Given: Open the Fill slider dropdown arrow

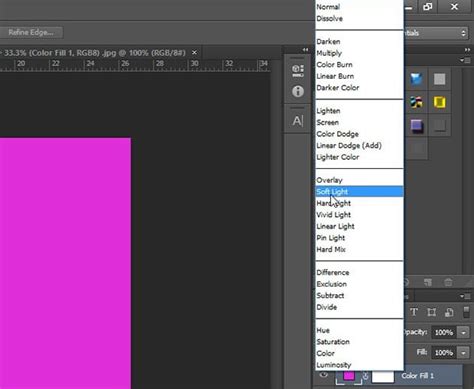Looking at the screenshot, I should click(463, 352).
